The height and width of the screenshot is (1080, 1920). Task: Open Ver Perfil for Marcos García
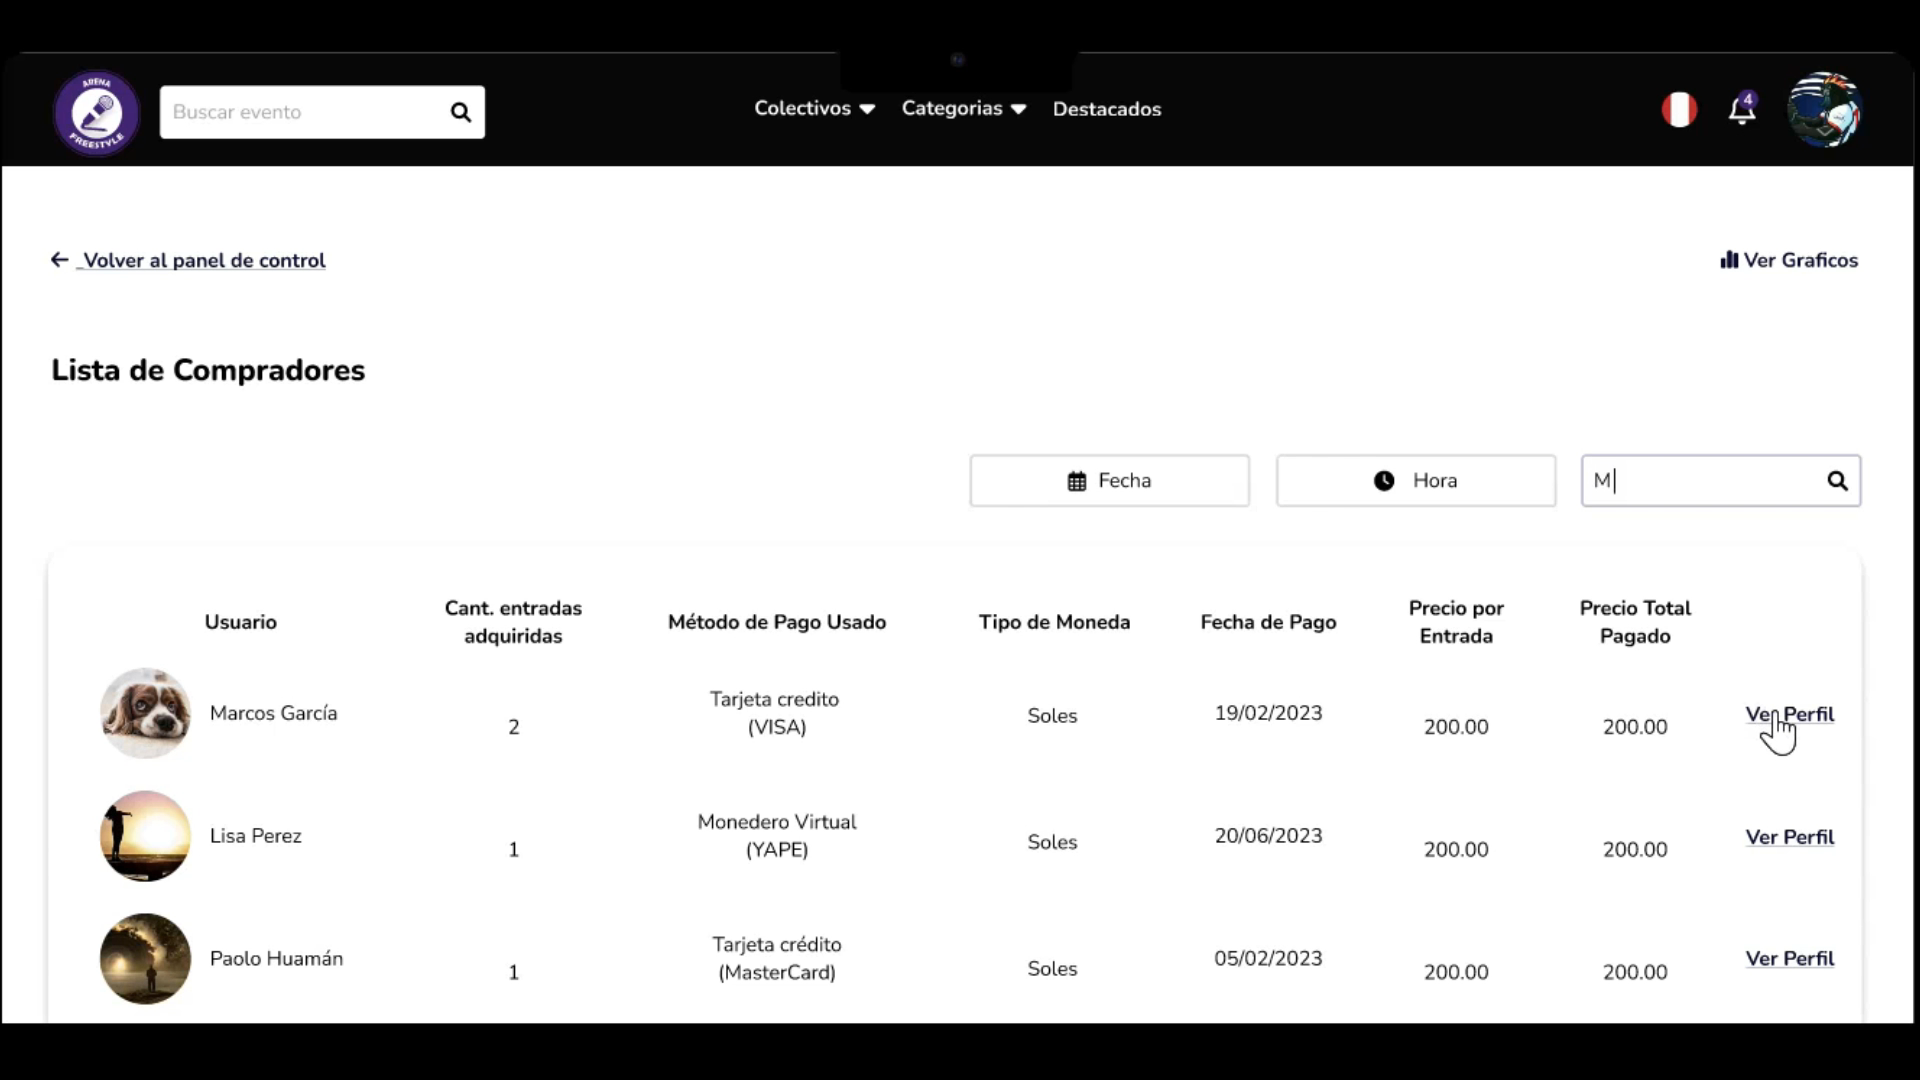click(1789, 714)
